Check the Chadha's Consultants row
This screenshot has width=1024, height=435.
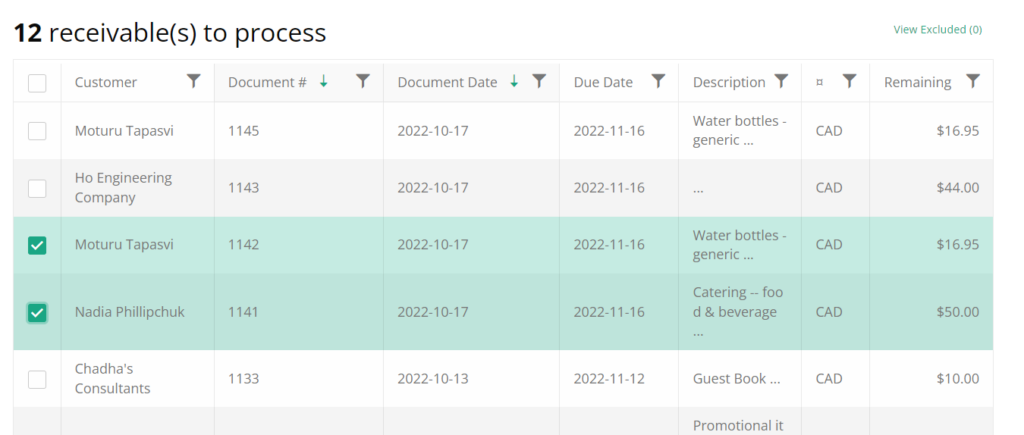pyautogui.click(x=37, y=379)
